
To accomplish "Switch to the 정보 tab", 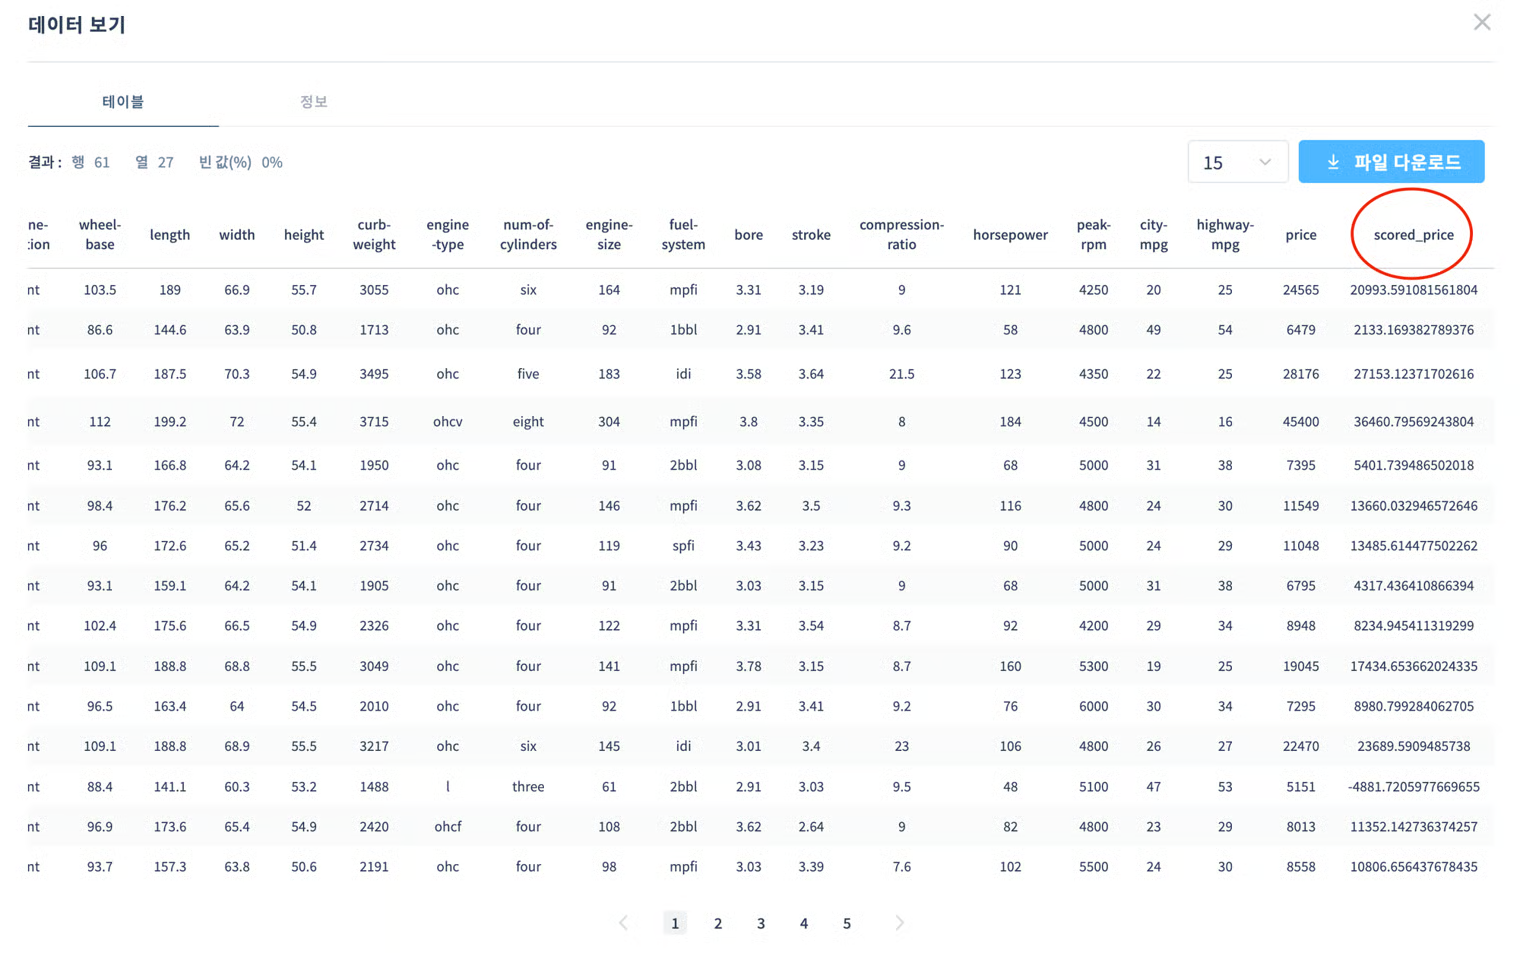I will click(313, 101).
